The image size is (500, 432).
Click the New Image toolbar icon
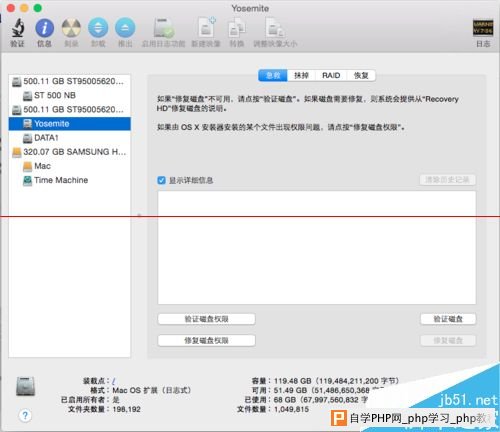pyautogui.click(x=206, y=27)
